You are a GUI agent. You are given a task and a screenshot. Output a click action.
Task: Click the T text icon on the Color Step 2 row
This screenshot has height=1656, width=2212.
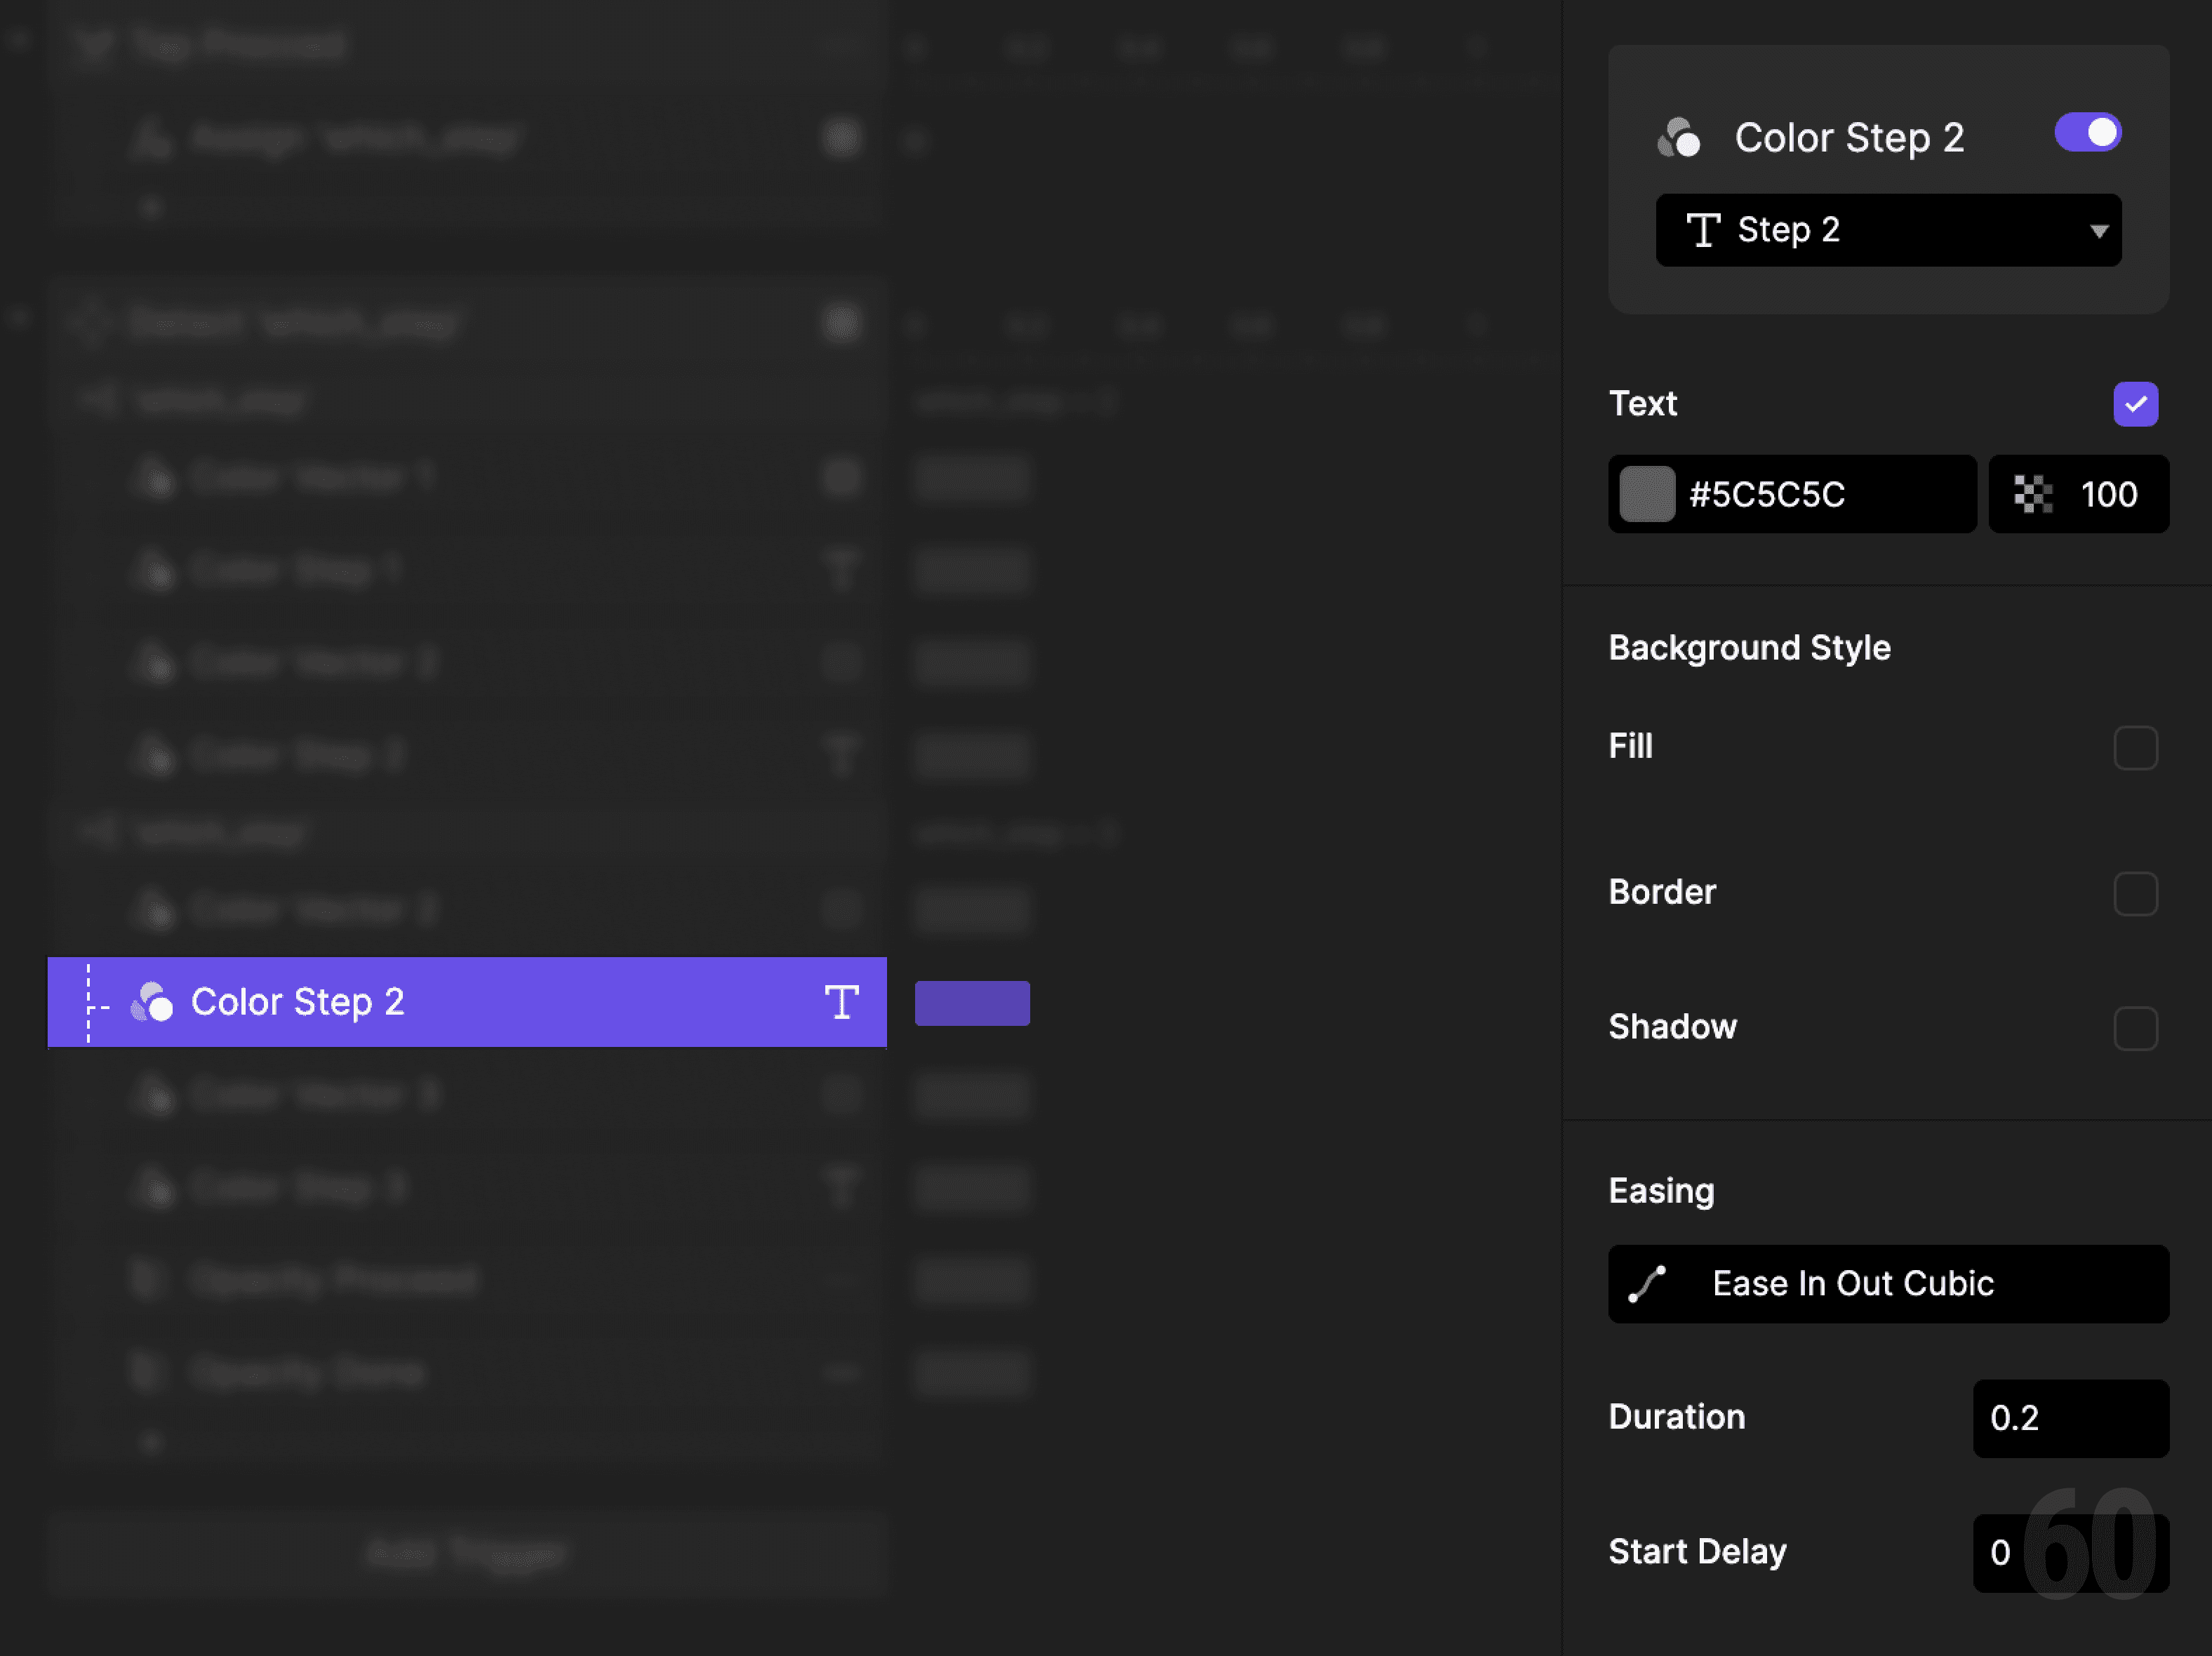pyautogui.click(x=842, y=1002)
